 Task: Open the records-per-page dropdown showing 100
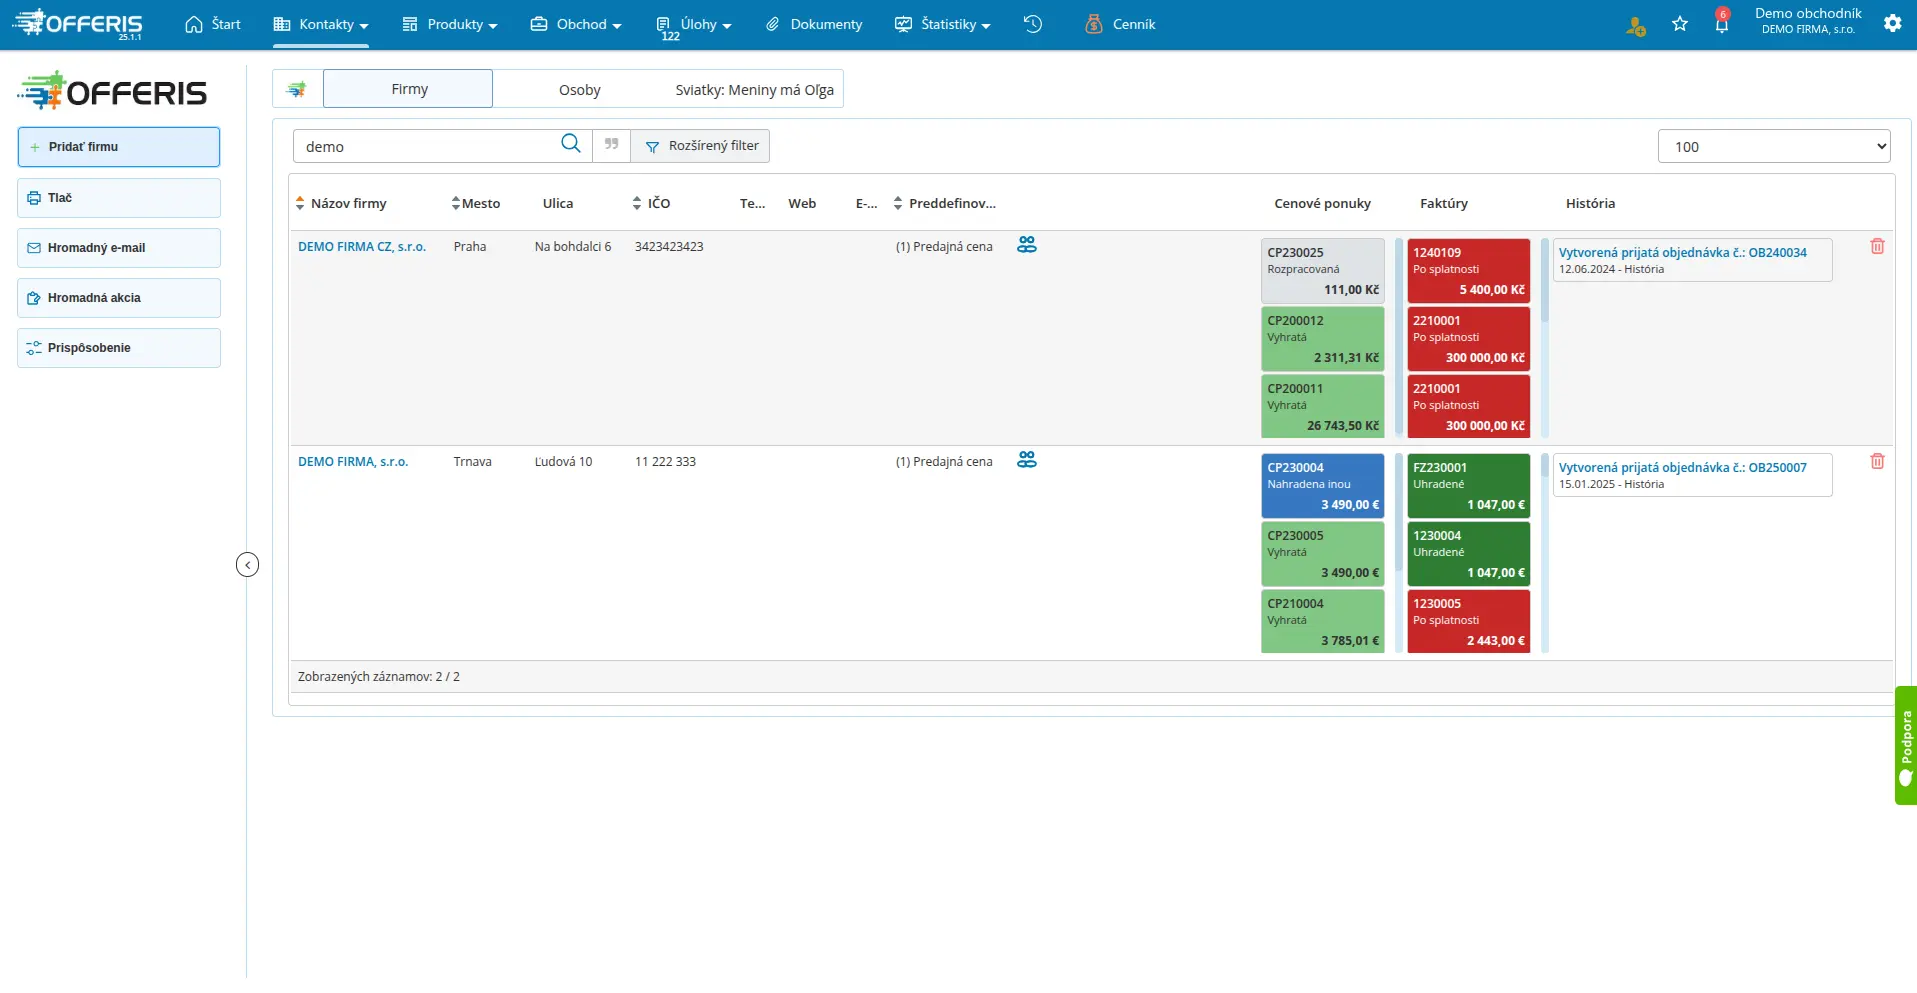point(1774,146)
